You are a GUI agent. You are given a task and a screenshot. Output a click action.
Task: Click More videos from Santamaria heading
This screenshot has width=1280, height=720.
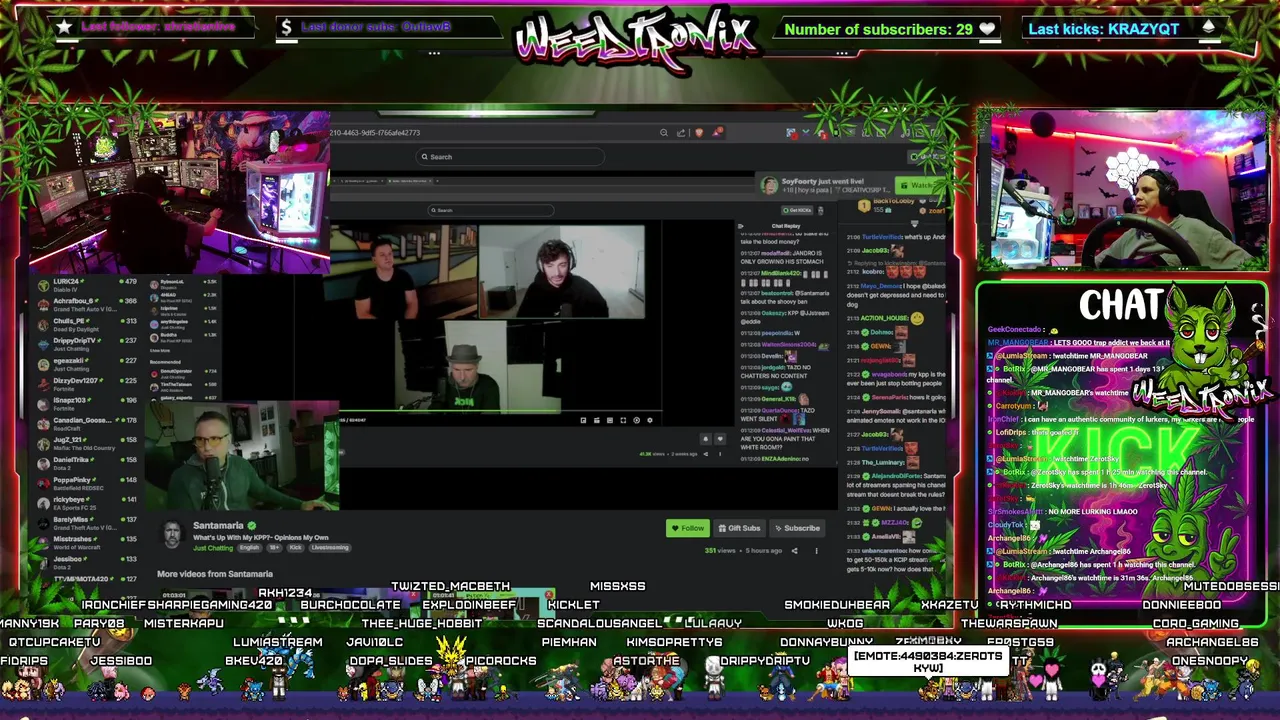point(215,574)
